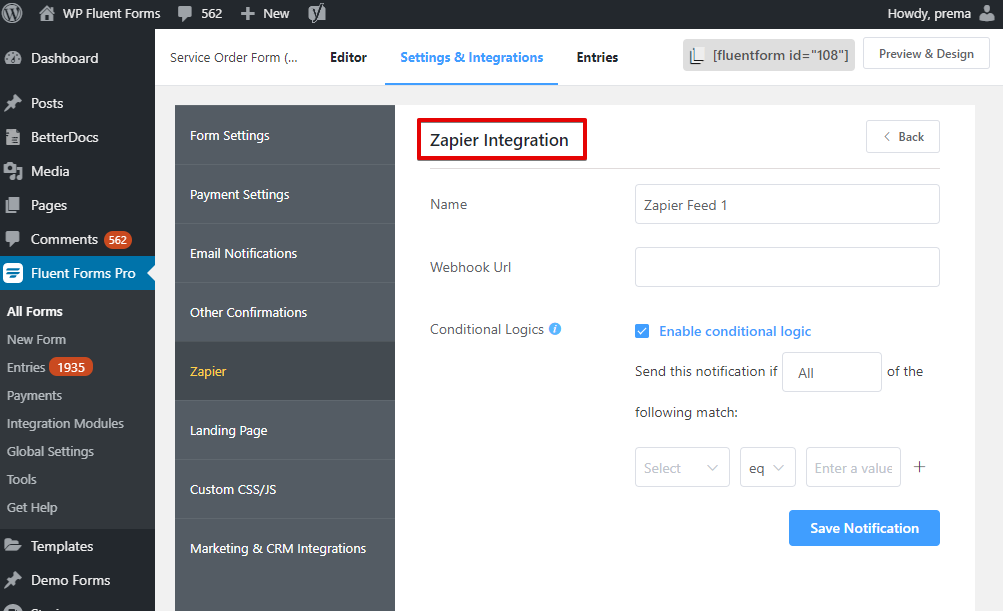Click the Back button
The width and height of the screenshot is (1003, 611).
[x=903, y=136]
